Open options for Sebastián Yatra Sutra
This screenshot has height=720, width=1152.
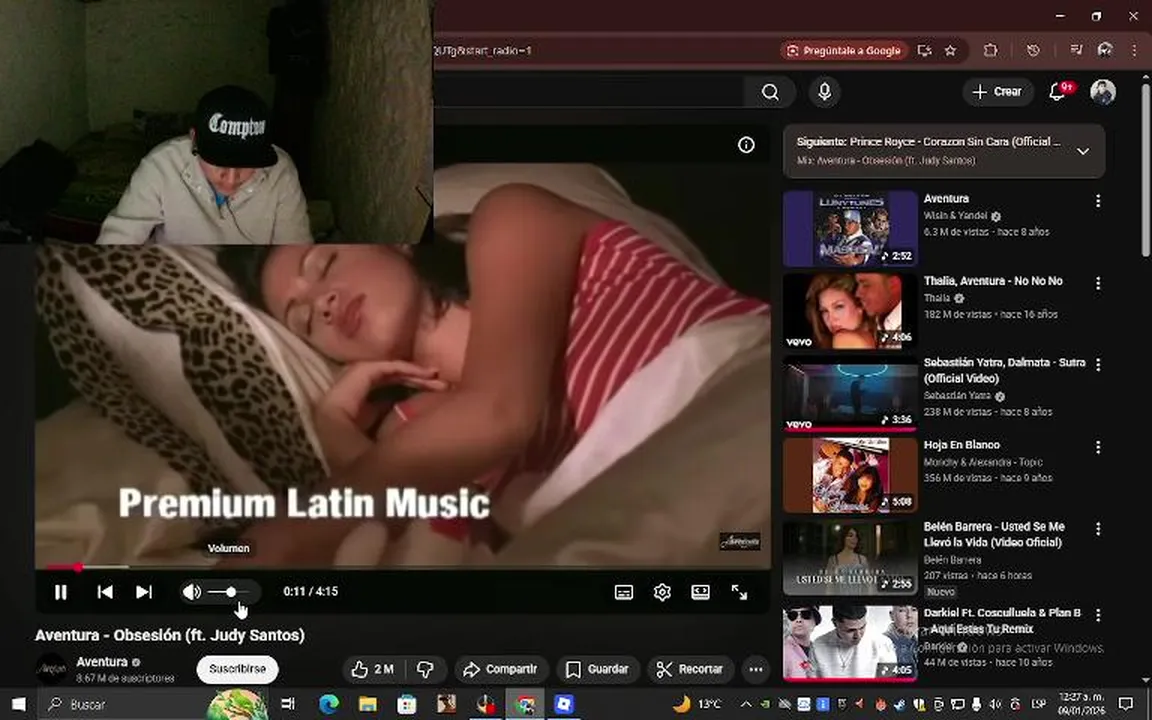[1098, 364]
